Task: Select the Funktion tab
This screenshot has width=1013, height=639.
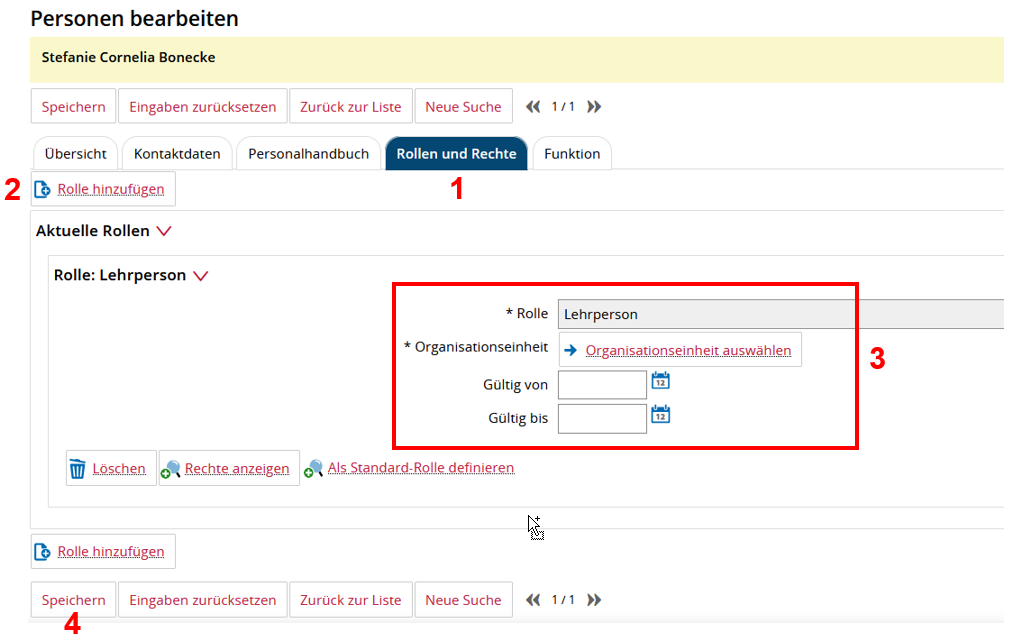Action: 571,154
